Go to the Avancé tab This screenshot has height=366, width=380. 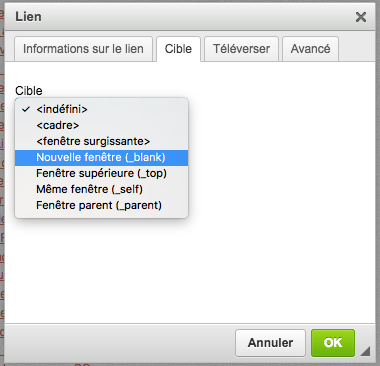310,49
